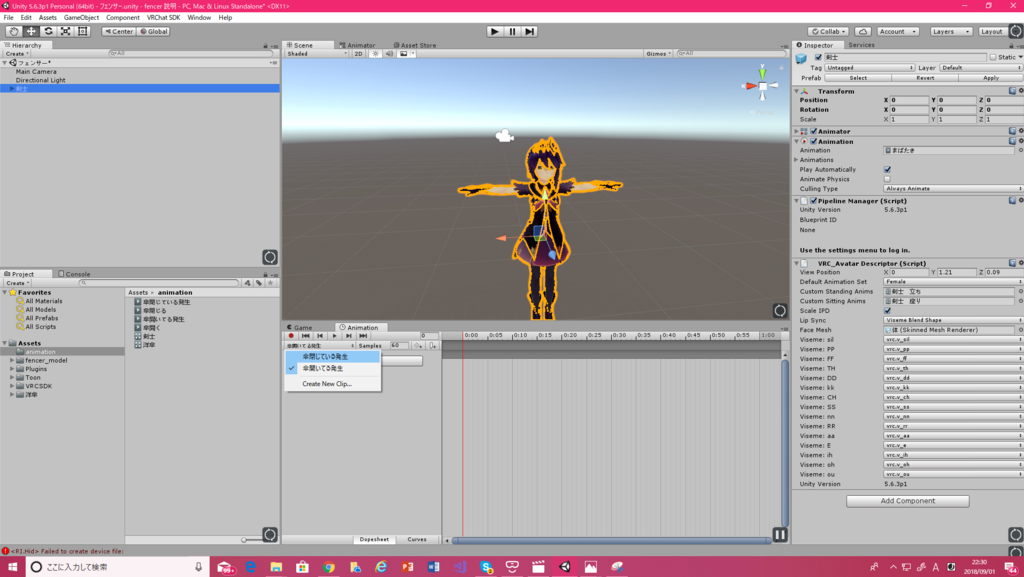
Task: Open the Cloud services icon button
Action: 863,31
